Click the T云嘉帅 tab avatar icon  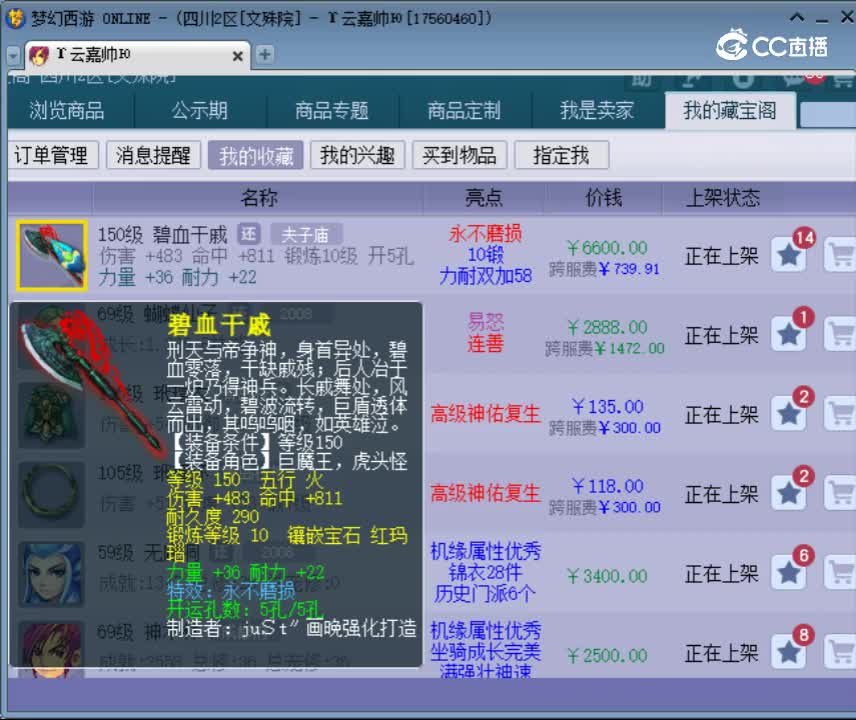[x=39, y=56]
